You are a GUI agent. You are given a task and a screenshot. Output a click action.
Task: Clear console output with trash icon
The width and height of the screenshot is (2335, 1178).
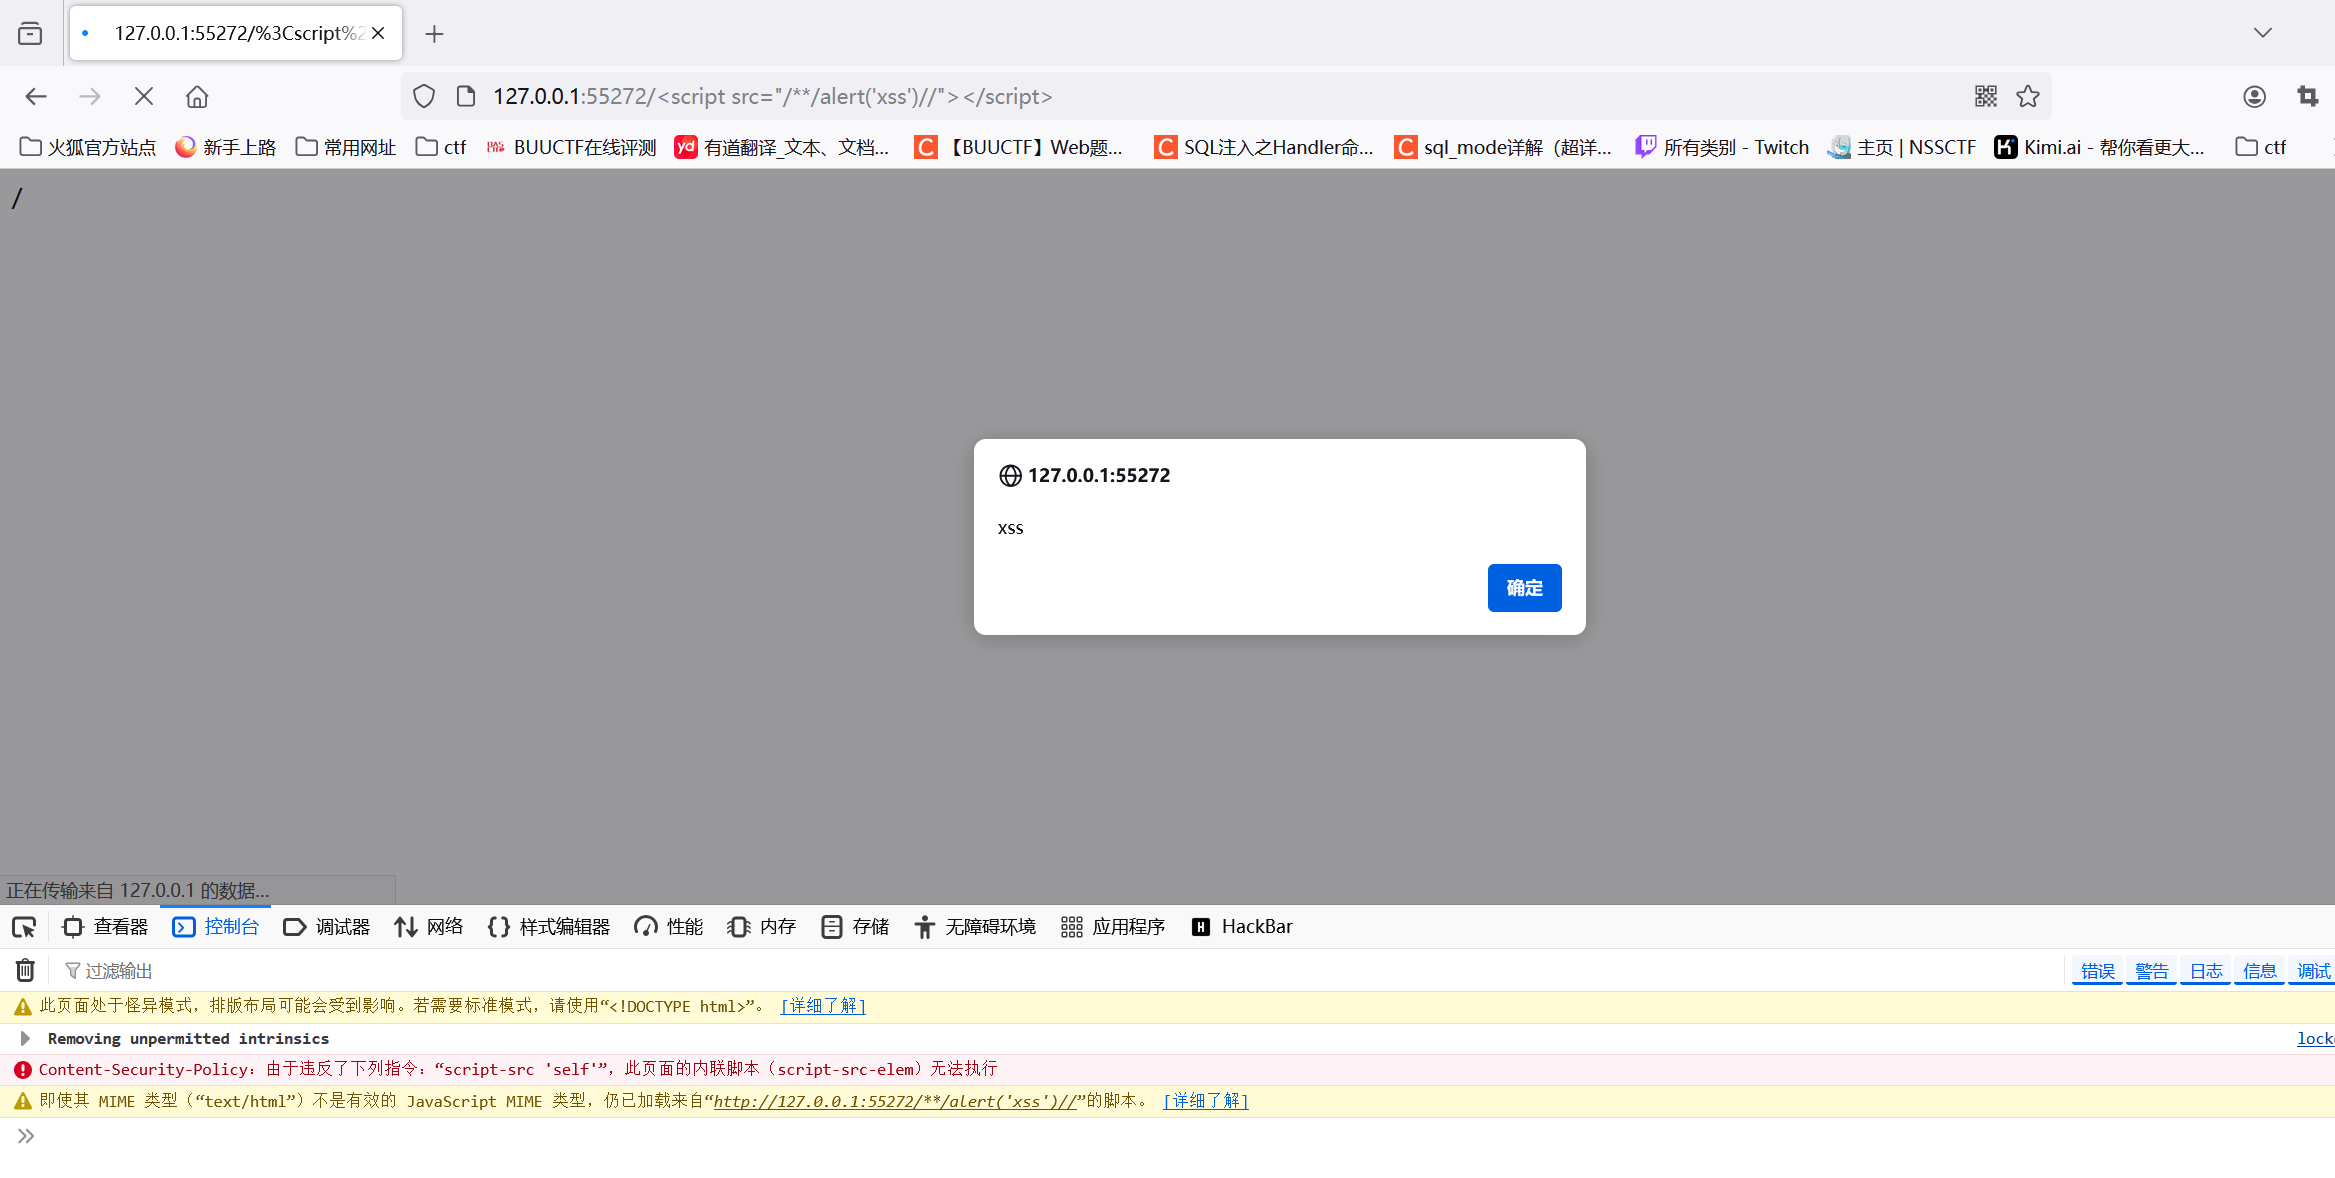pos(25,970)
